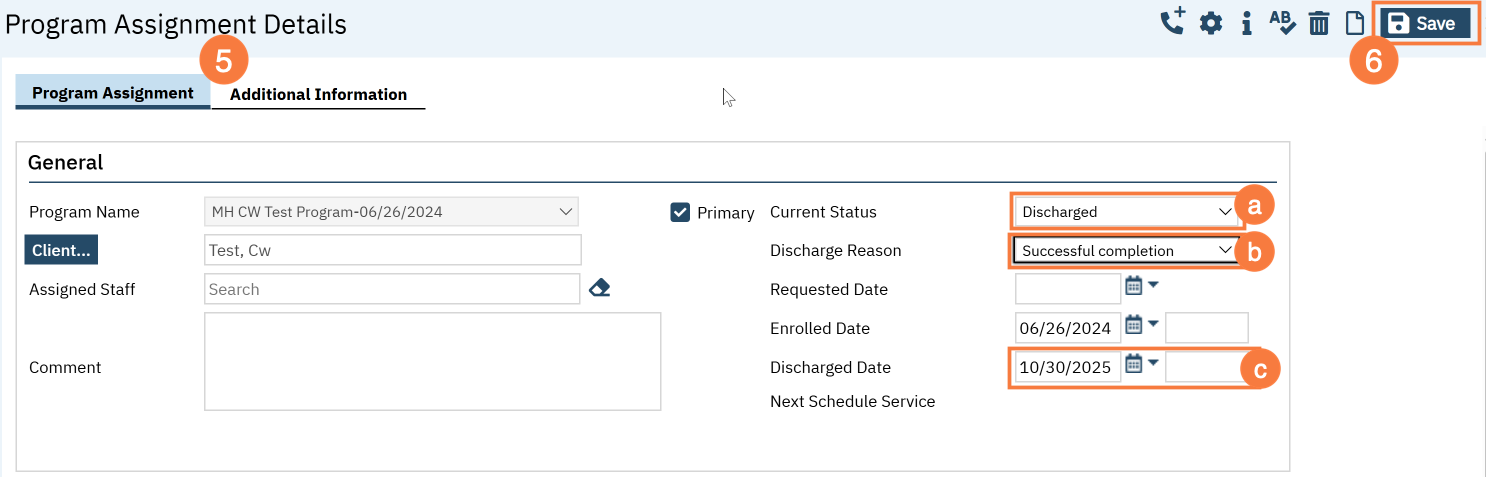
Task: Open the Discharged Date calendar picker
Action: [x=1134, y=364]
